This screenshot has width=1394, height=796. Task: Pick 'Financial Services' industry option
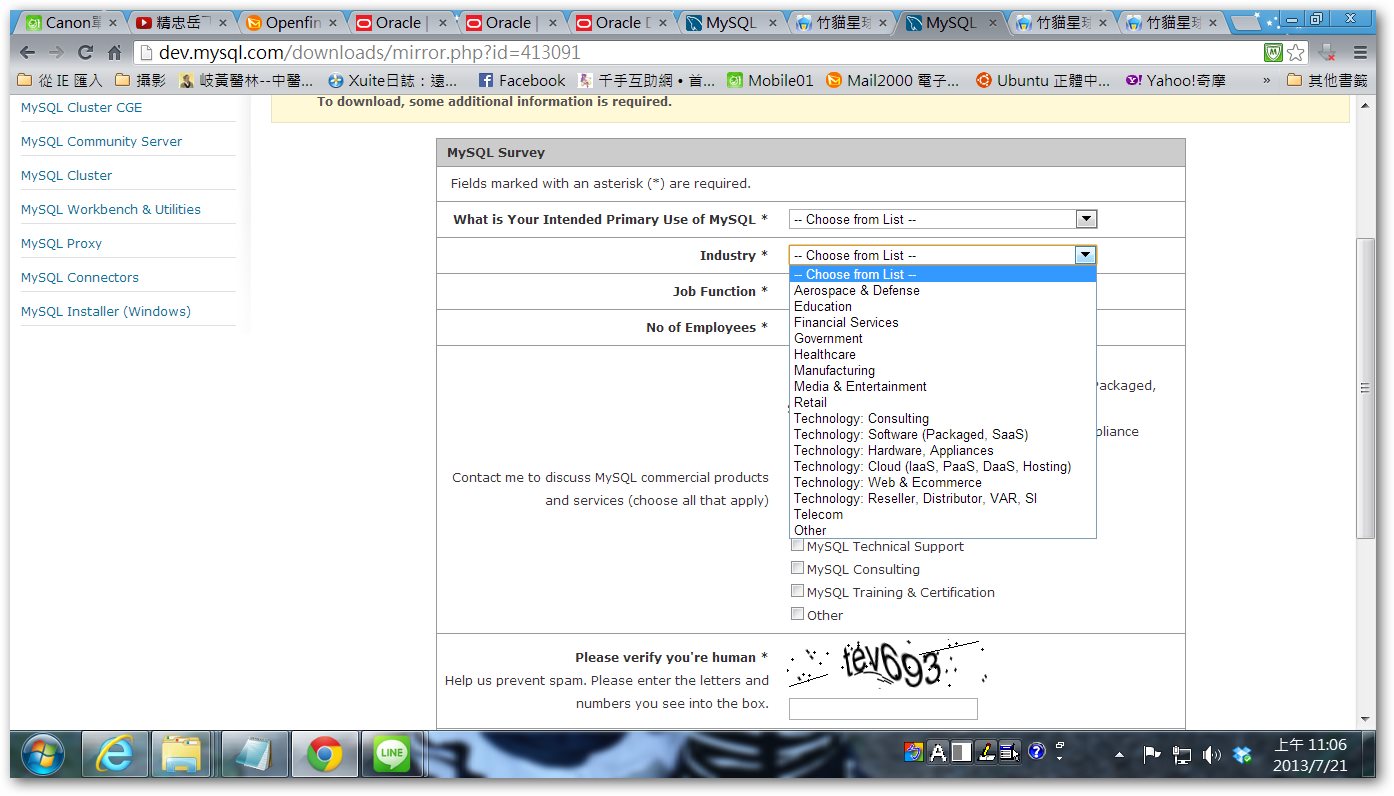pos(943,322)
